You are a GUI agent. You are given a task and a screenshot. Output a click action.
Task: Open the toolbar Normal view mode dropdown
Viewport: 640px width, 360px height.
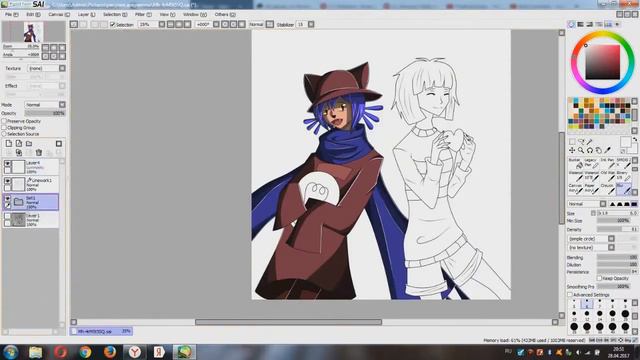(x=269, y=24)
